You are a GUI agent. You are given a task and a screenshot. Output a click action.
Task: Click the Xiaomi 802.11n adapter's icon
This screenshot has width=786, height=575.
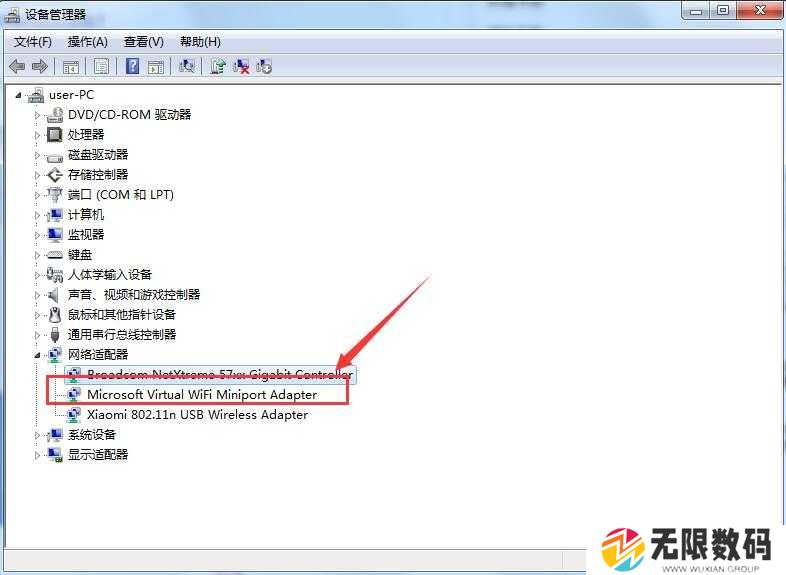click(x=74, y=415)
